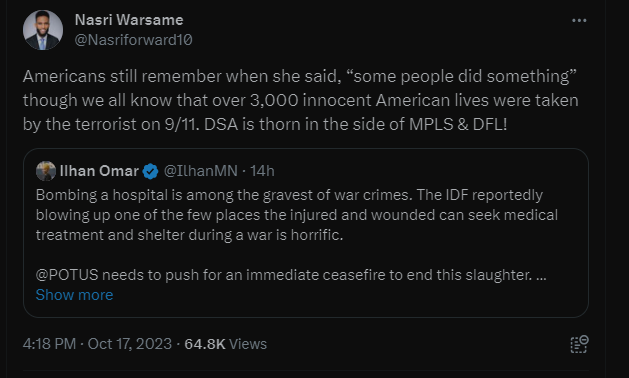Open the three-dot more options menu
Viewport: 629px width, 378px height.
coord(579,20)
